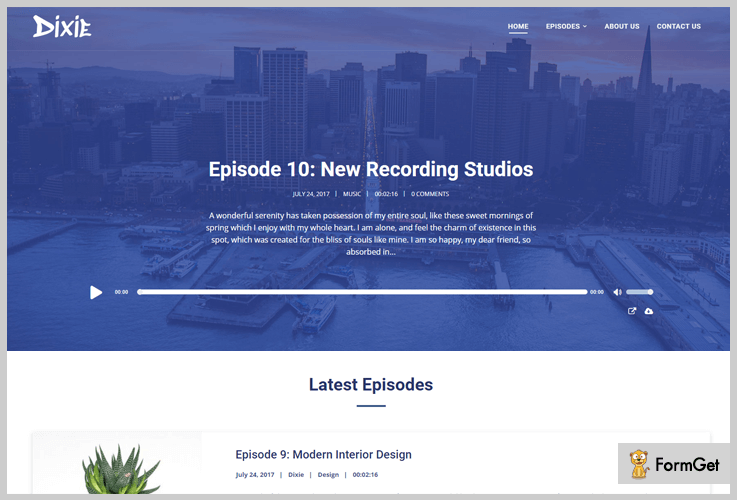This screenshot has height=500, width=737.
Task: Open the Contact Us page
Action: 679,26
